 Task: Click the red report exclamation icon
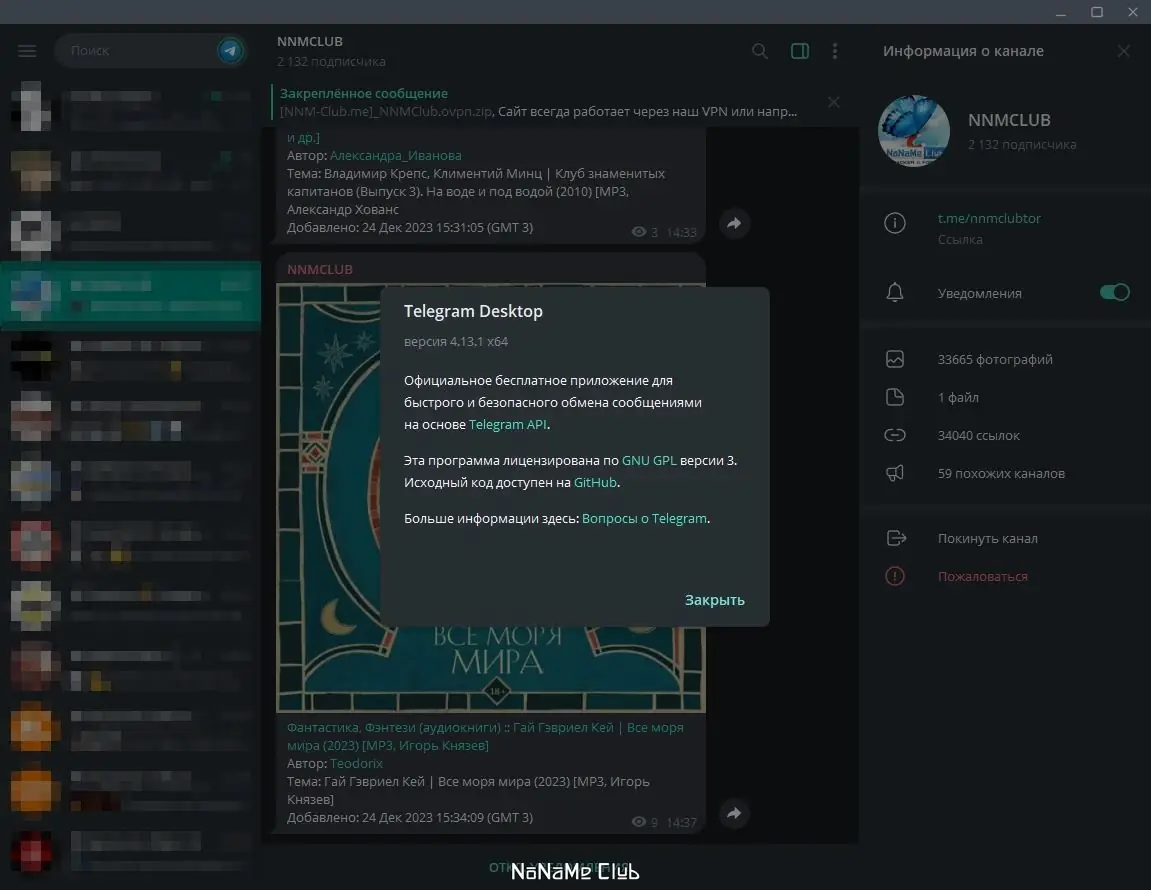[x=895, y=576]
